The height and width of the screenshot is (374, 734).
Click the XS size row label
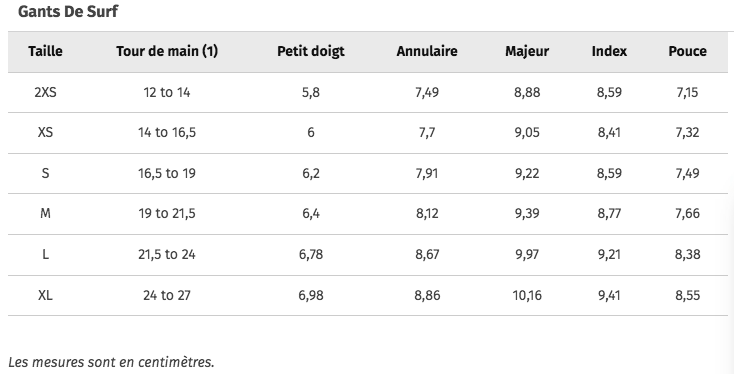[45, 132]
